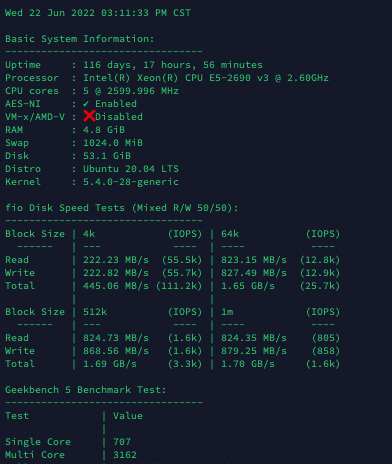Click the 4k total IOPS value 111.2k

[x=179, y=286]
